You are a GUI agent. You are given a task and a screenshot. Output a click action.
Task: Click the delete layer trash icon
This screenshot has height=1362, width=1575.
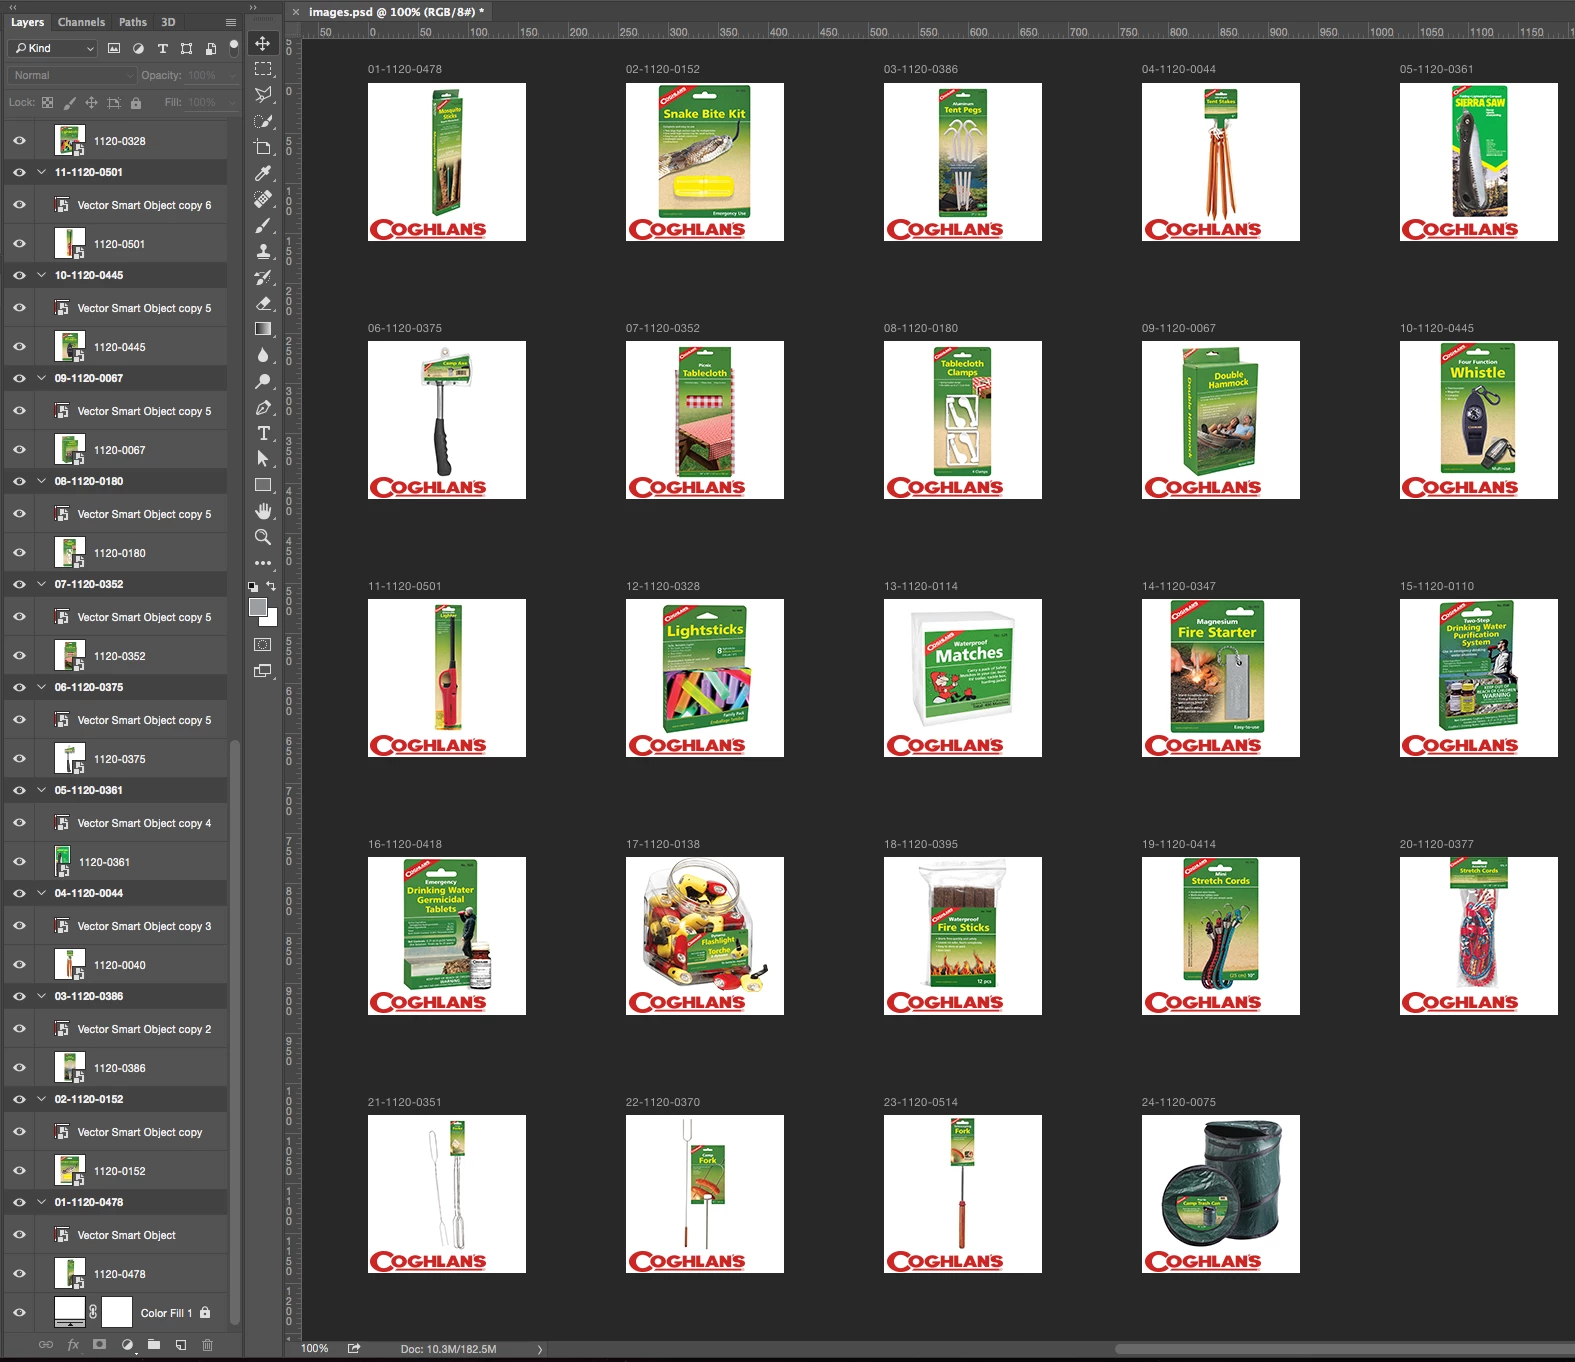pyautogui.click(x=208, y=1345)
